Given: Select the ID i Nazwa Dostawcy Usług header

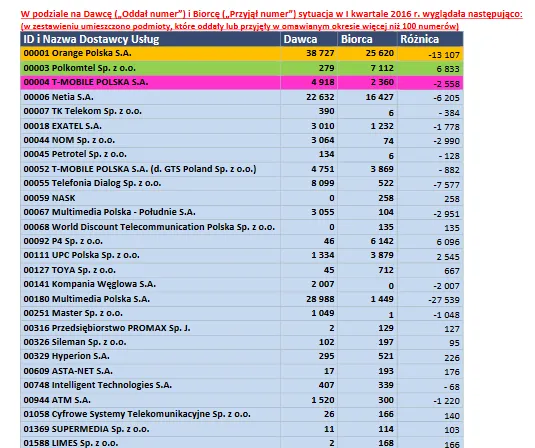Looking at the screenshot, I should click(150, 39).
